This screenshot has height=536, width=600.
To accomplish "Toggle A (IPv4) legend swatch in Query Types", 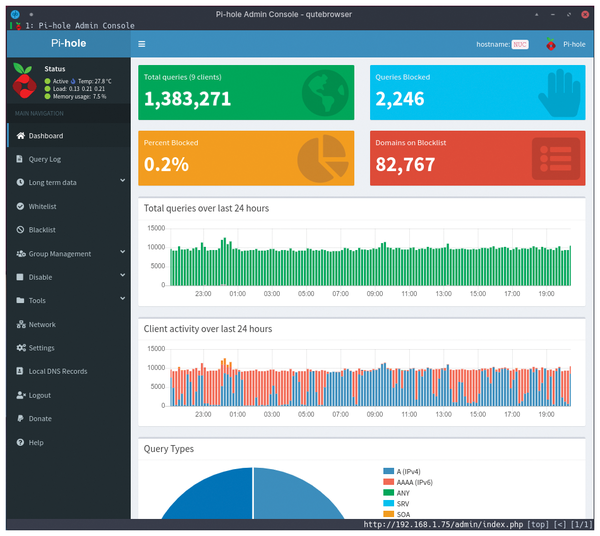I will [388, 471].
